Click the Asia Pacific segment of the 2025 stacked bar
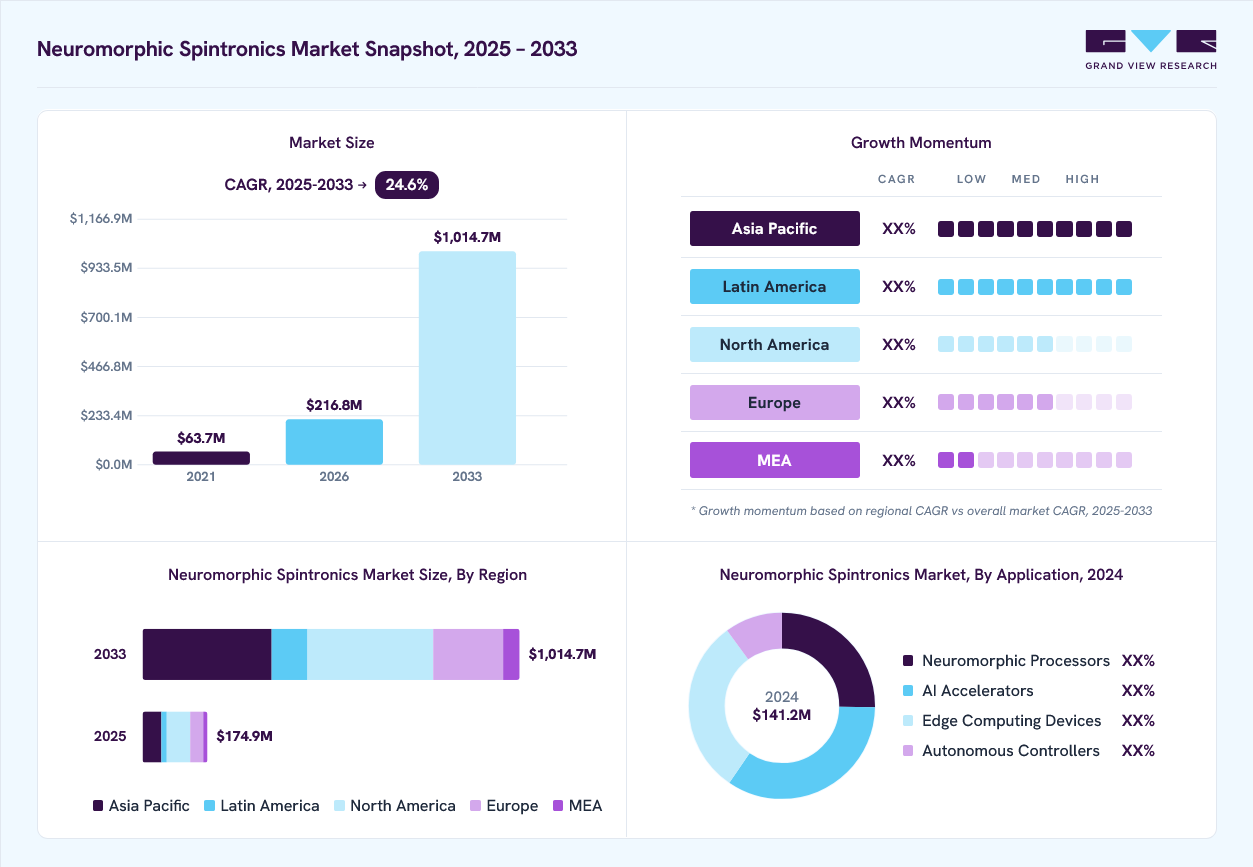Image resolution: width=1253 pixels, height=867 pixels. coord(152,737)
